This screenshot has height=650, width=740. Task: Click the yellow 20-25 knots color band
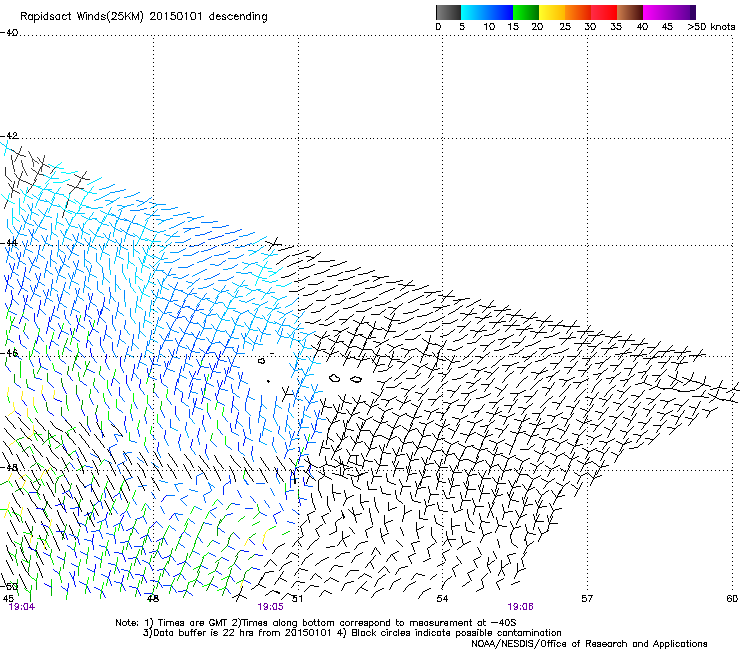click(x=552, y=12)
